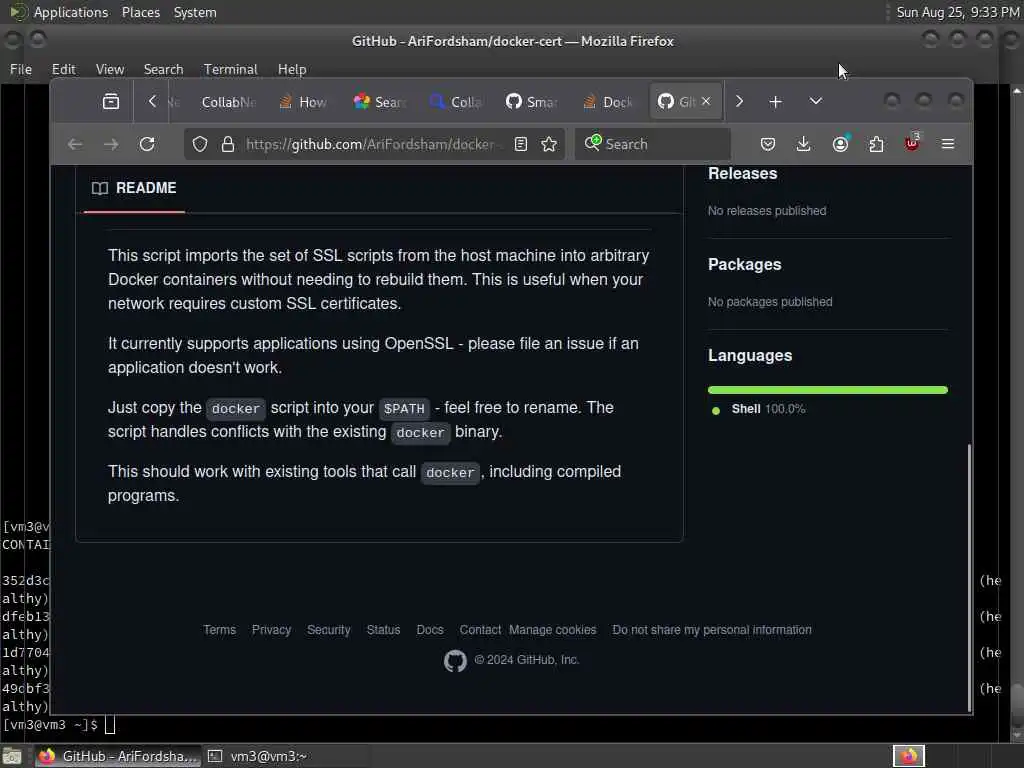Open the list all tabs dropdown
Viewport: 1024px width, 768px height.
click(x=816, y=101)
